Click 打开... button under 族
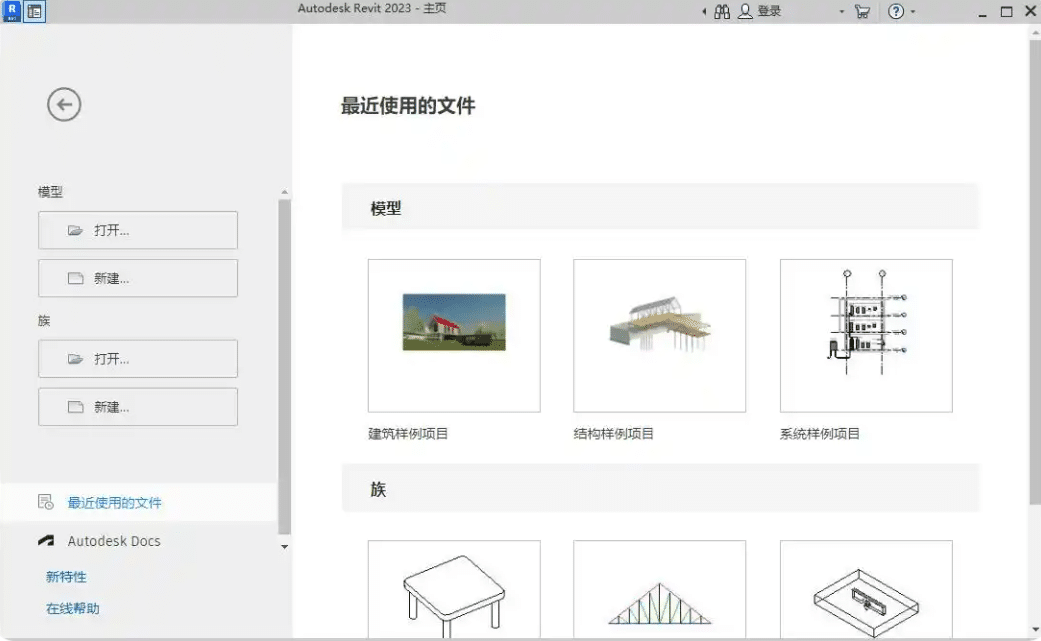Screen dimensions: 1041x641 coord(138,359)
